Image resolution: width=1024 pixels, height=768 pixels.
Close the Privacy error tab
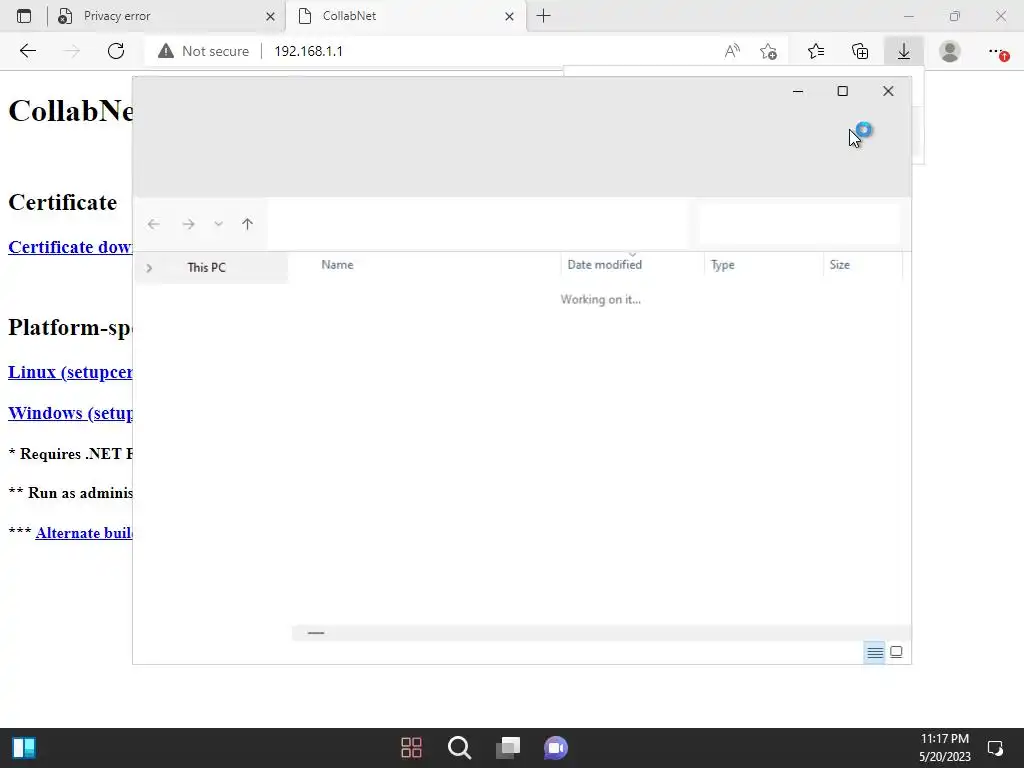(x=270, y=16)
